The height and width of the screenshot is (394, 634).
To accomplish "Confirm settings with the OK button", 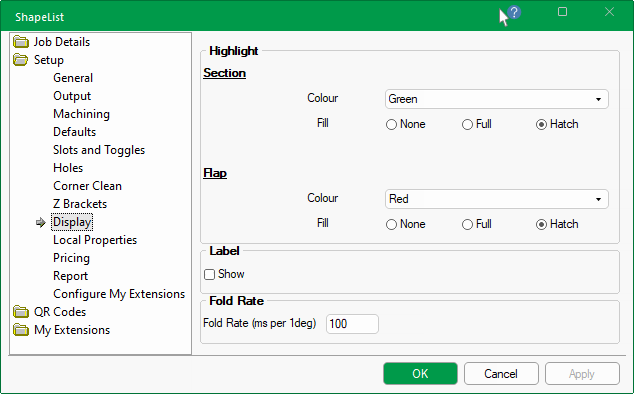I will click(421, 373).
